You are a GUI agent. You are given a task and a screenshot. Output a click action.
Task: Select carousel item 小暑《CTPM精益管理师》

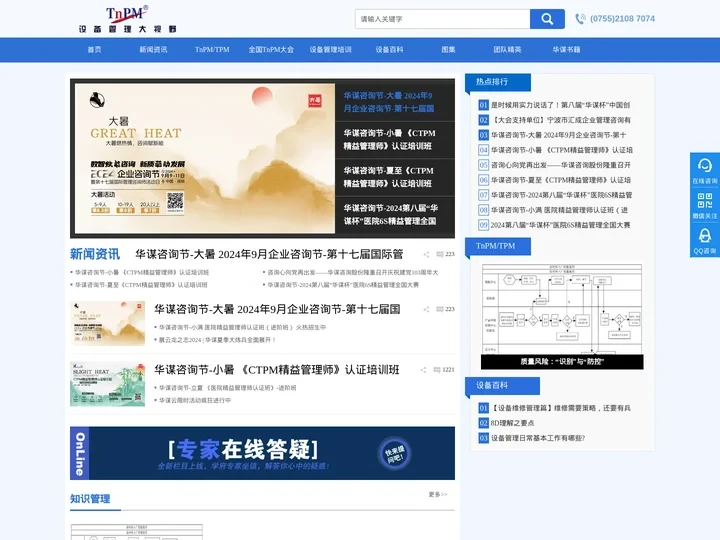click(x=395, y=140)
